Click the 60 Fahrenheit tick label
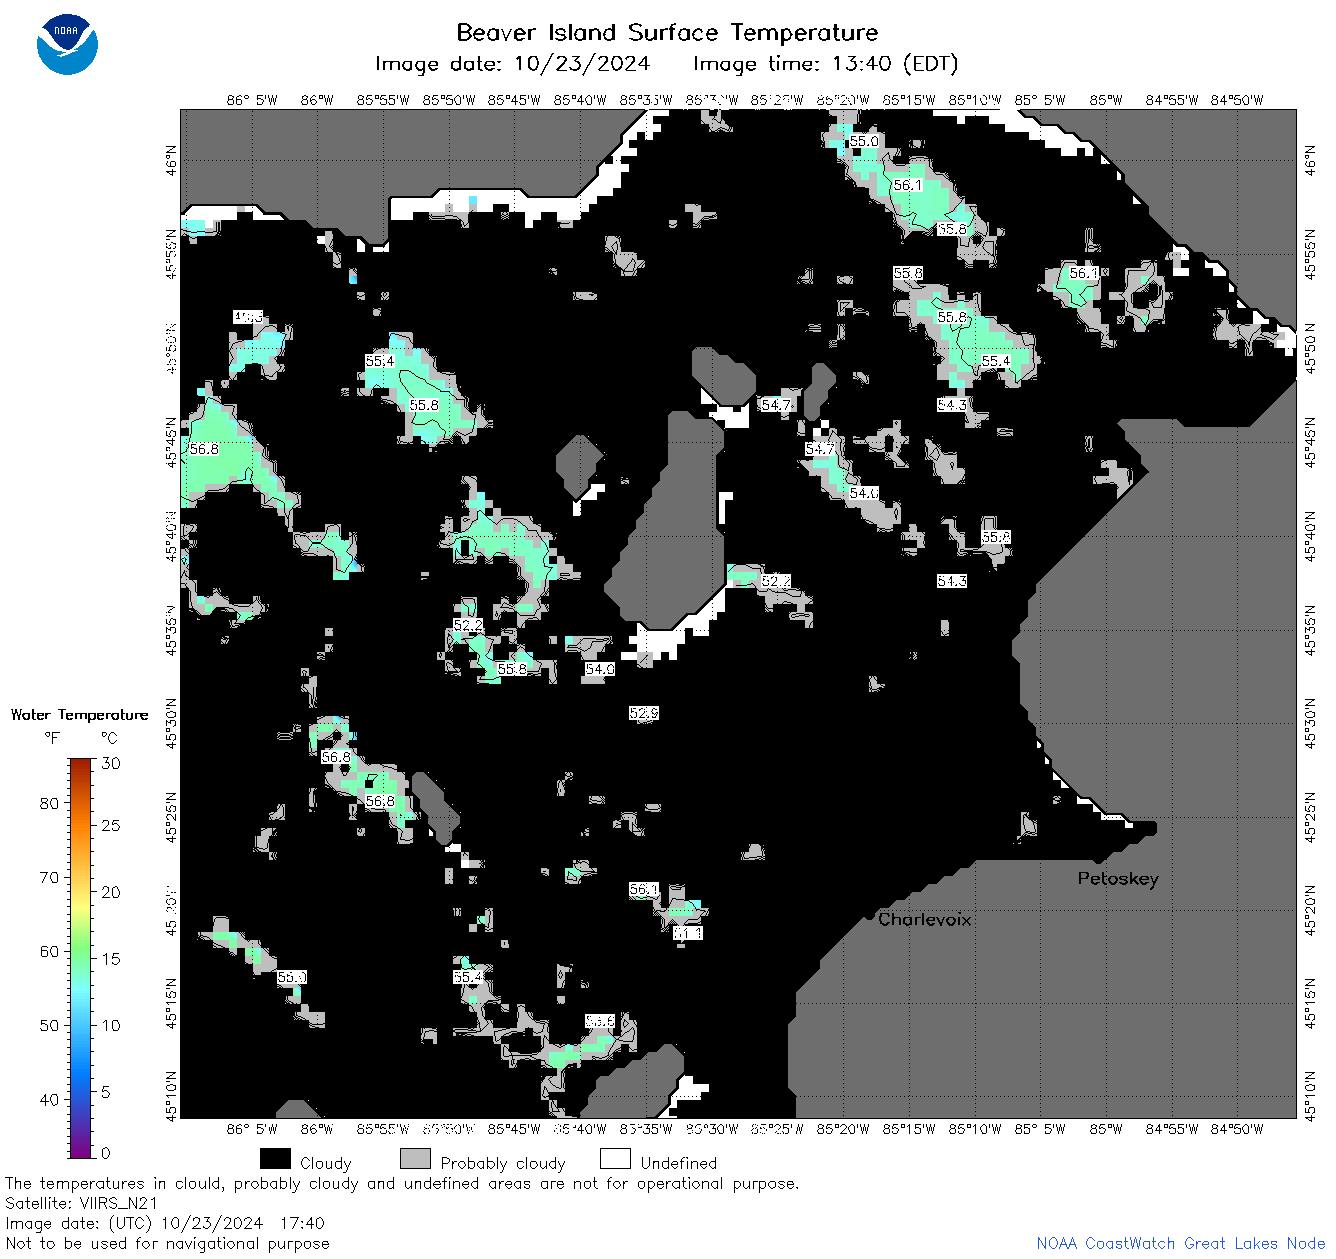Image resolution: width=1336 pixels, height=1259 pixels. coord(49,951)
